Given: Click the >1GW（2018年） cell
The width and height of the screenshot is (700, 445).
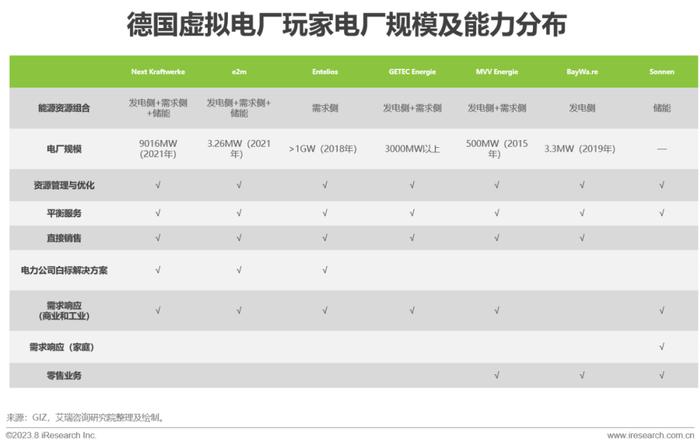Looking at the screenshot, I should coord(323,149).
